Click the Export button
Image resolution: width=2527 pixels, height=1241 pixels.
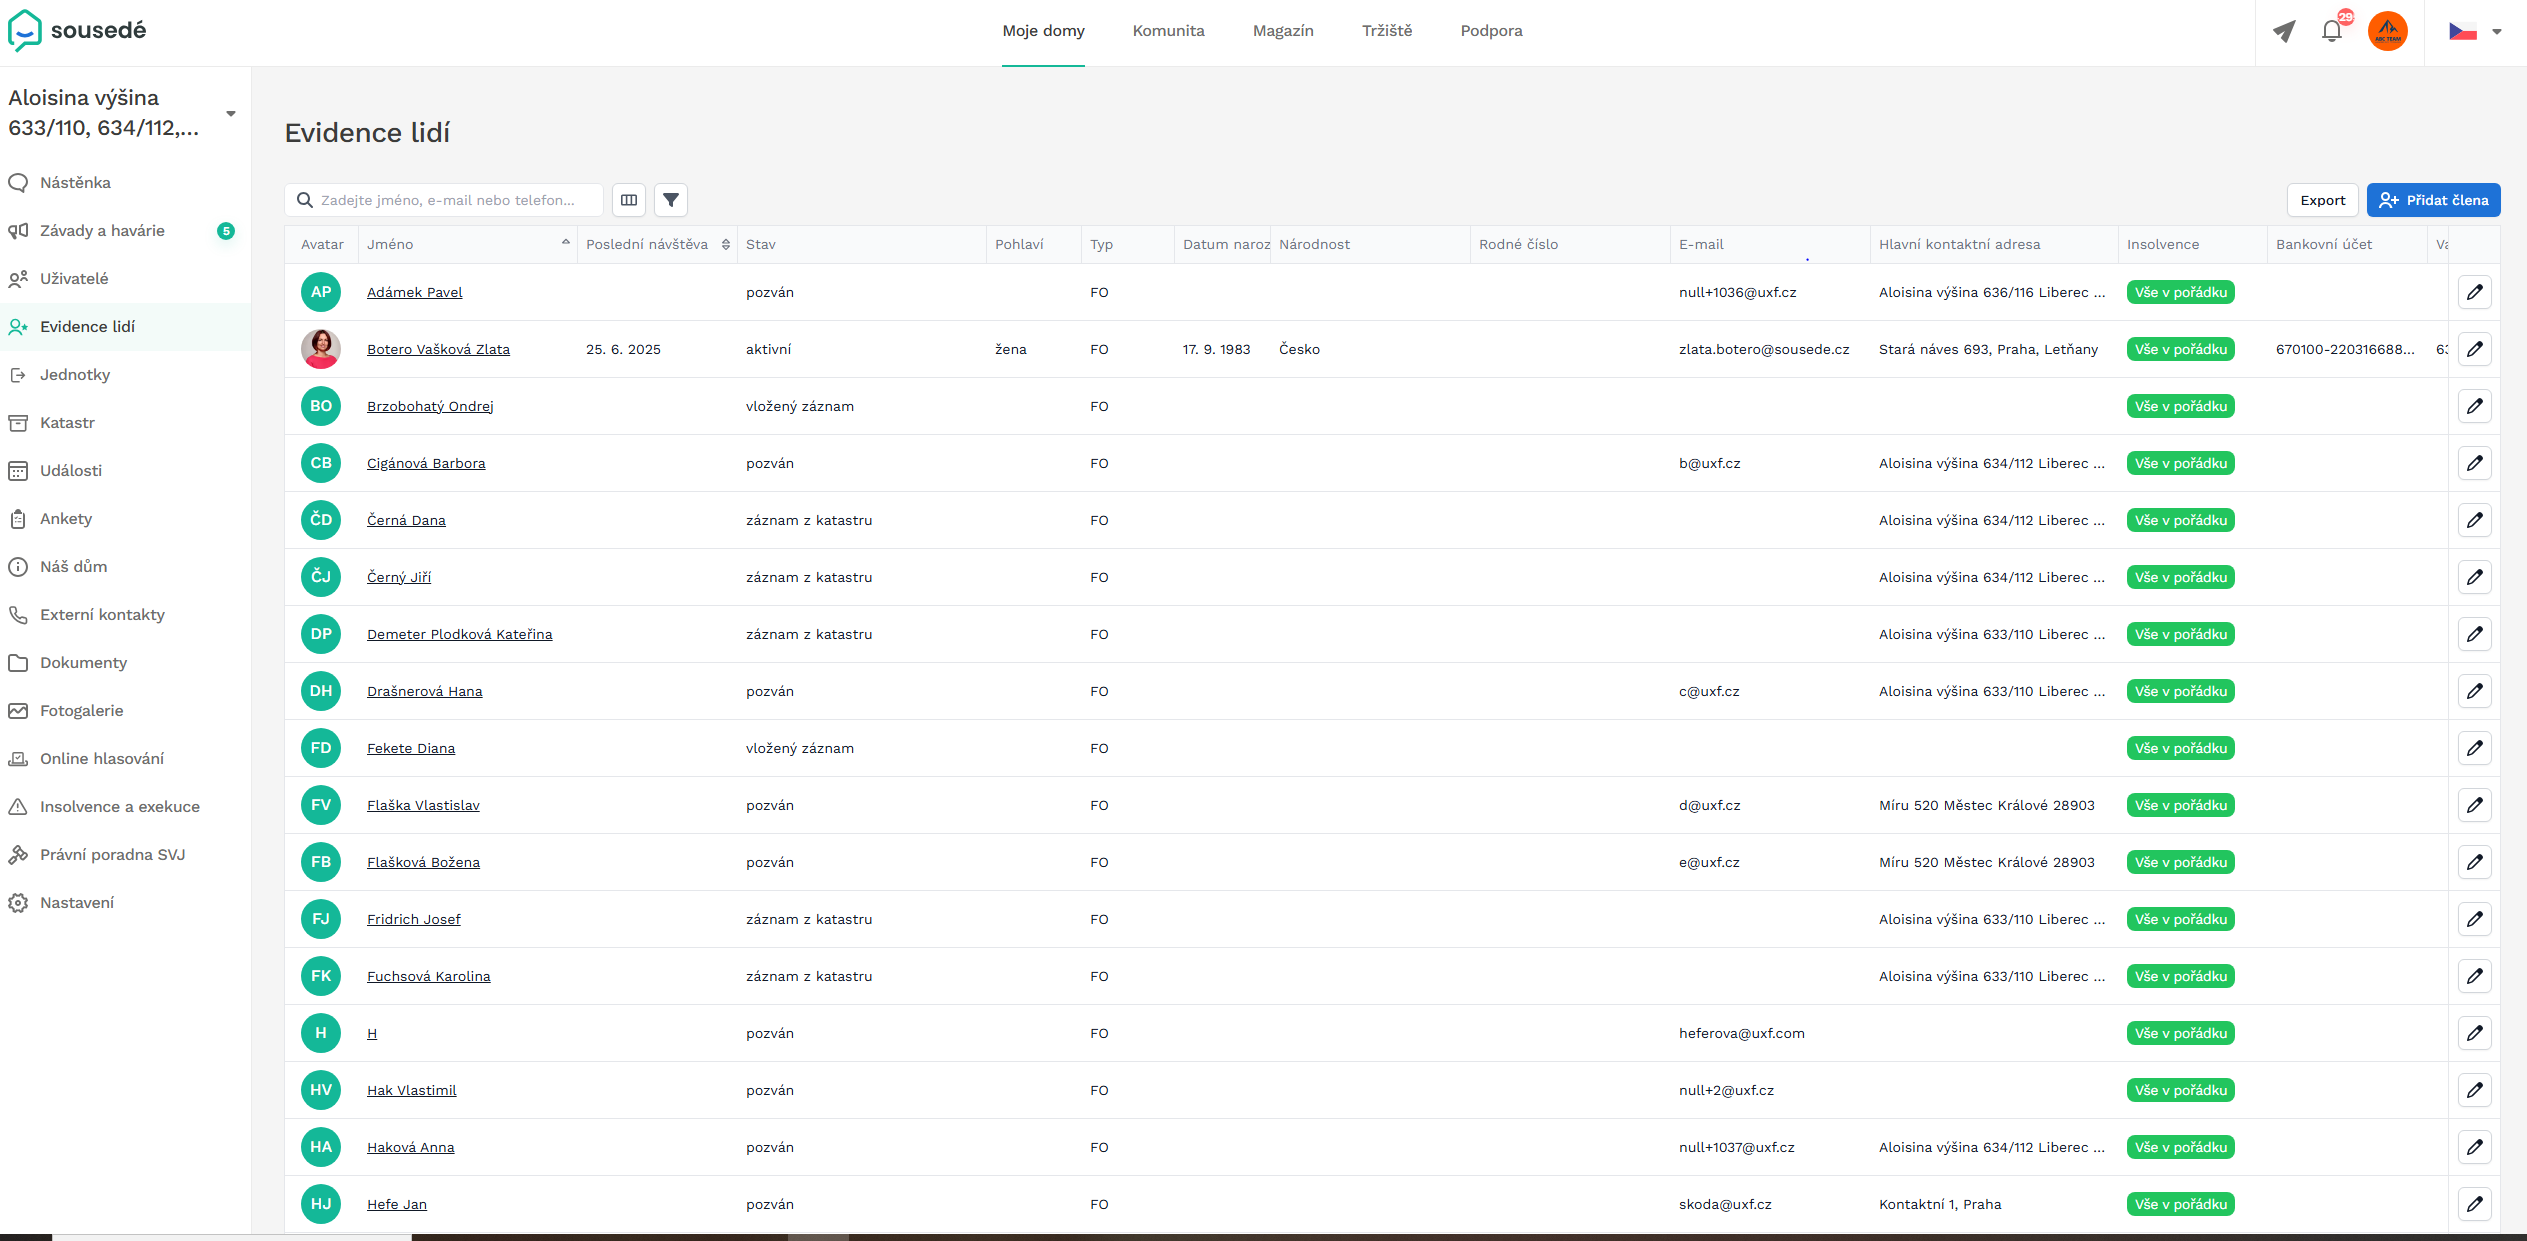click(x=2322, y=200)
